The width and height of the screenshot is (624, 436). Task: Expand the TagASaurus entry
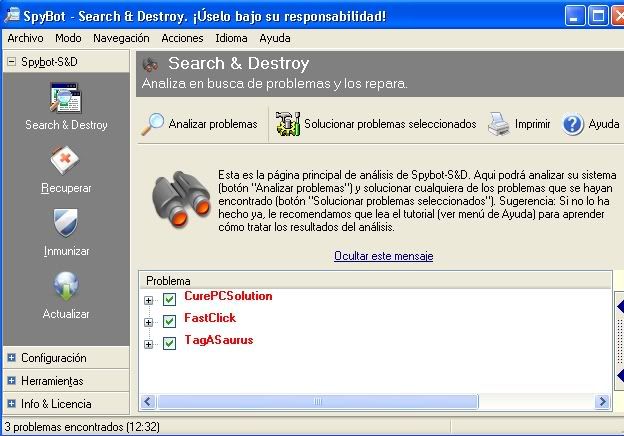pos(148,344)
